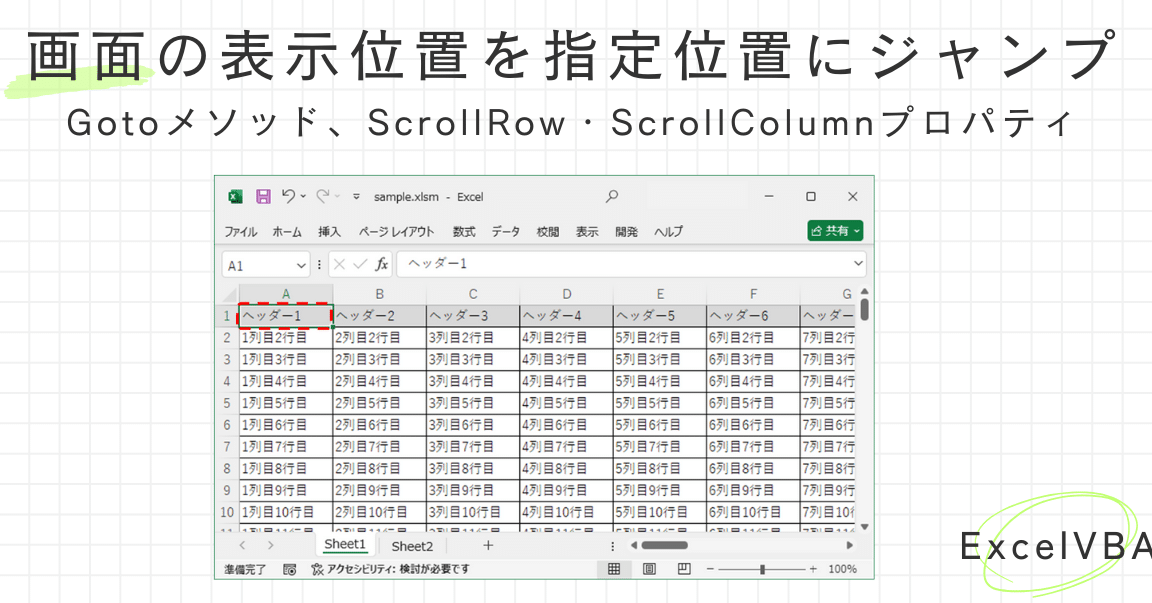Click the Undo icon

291,197
